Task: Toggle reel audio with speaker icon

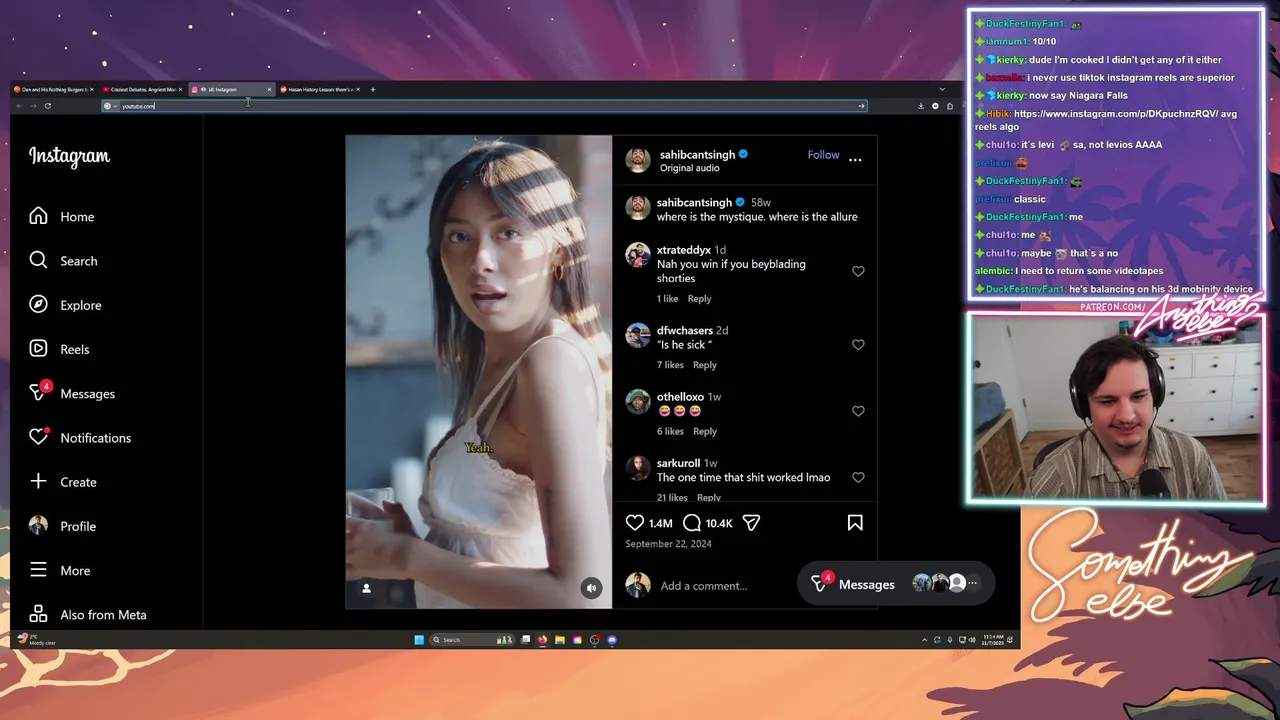Action: pyautogui.click(x=591, y=588)
